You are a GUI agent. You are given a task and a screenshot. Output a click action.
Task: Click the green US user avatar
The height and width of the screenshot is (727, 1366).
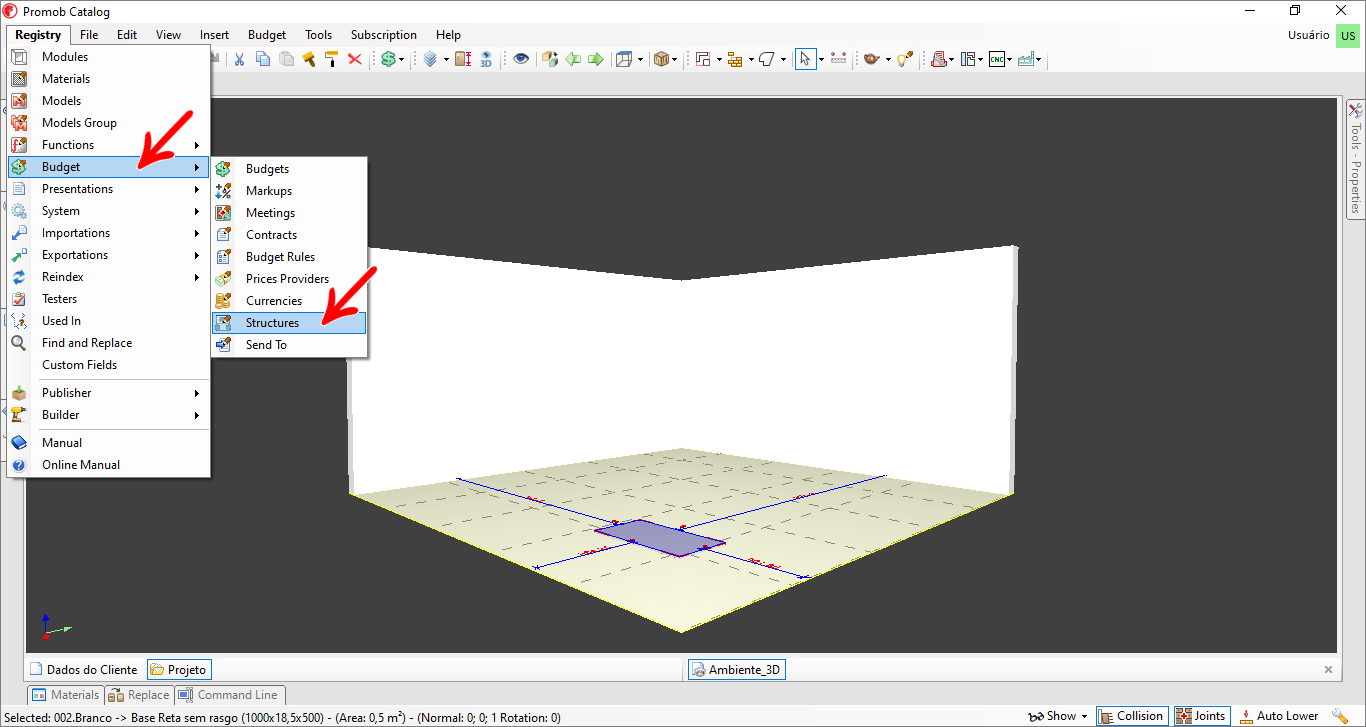coord(1348,35)
